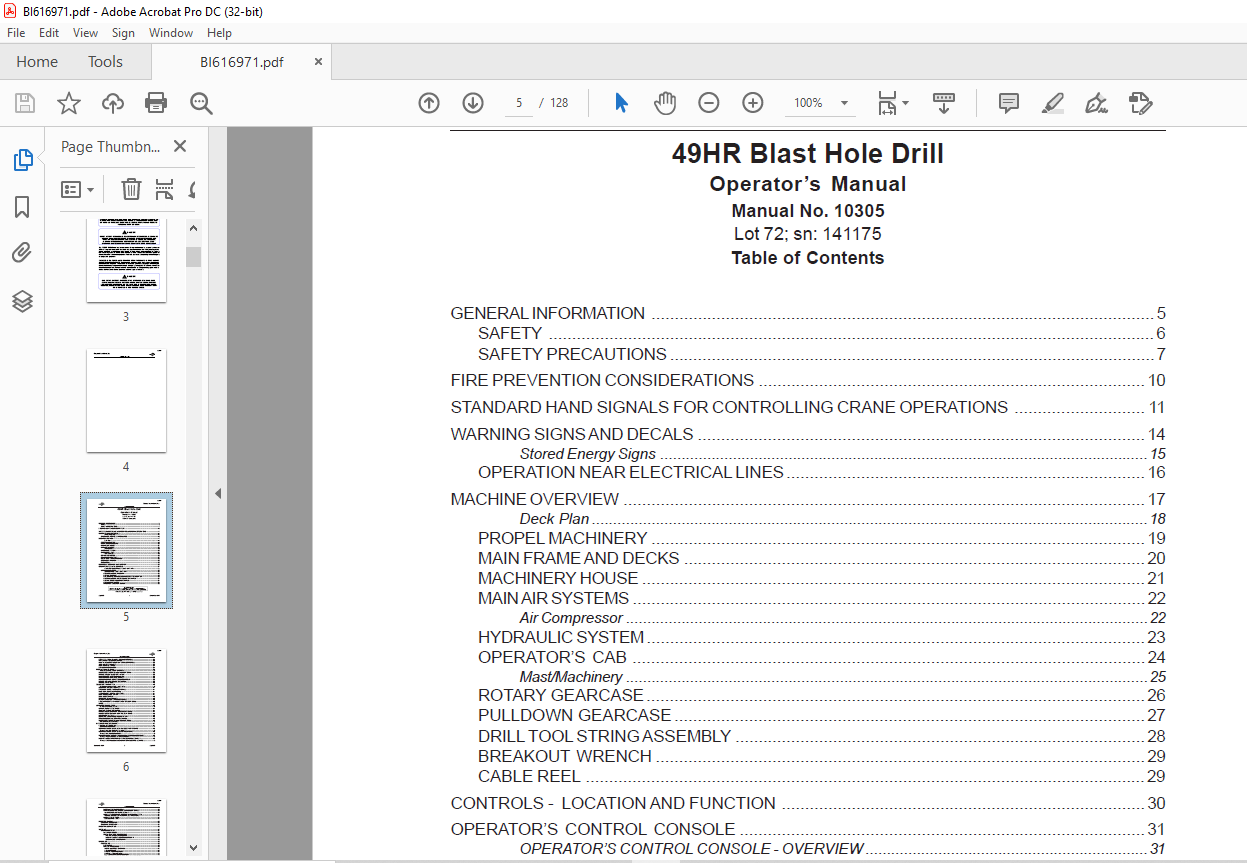This screenshot has width=1247, height=863.
Task: Click the read mode keyboard icon
Action: 944,103
